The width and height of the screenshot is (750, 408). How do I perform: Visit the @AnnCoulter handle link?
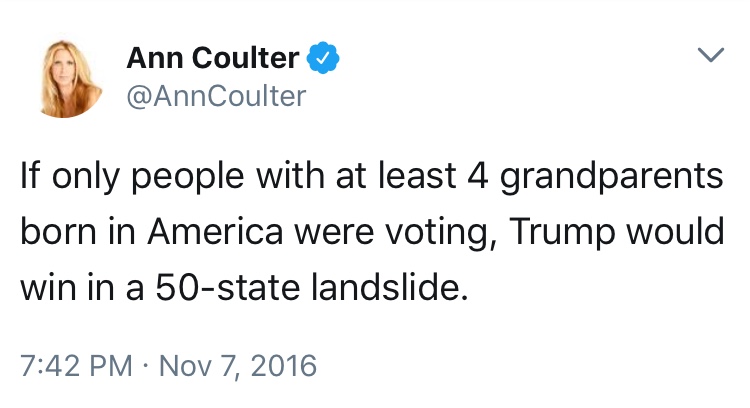point(216,96)
